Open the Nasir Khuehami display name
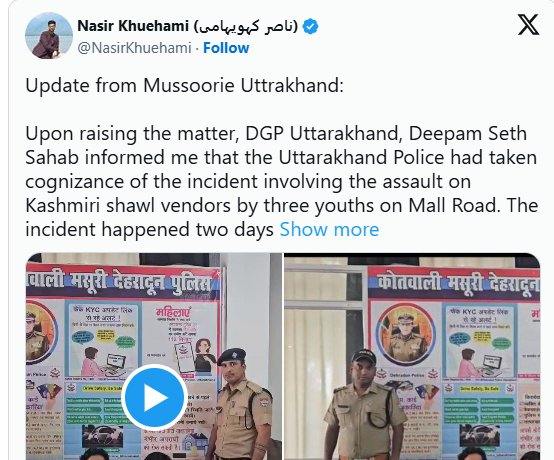554x460 pixels. click(x=133, y=26)
